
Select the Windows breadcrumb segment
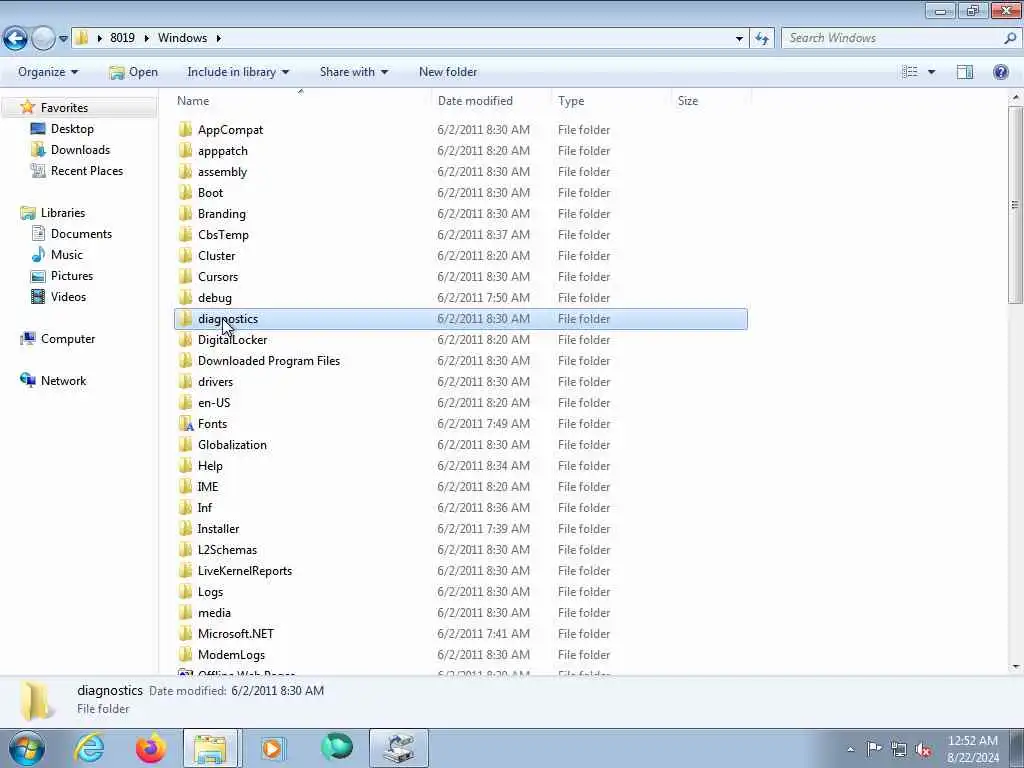[182, 38]
